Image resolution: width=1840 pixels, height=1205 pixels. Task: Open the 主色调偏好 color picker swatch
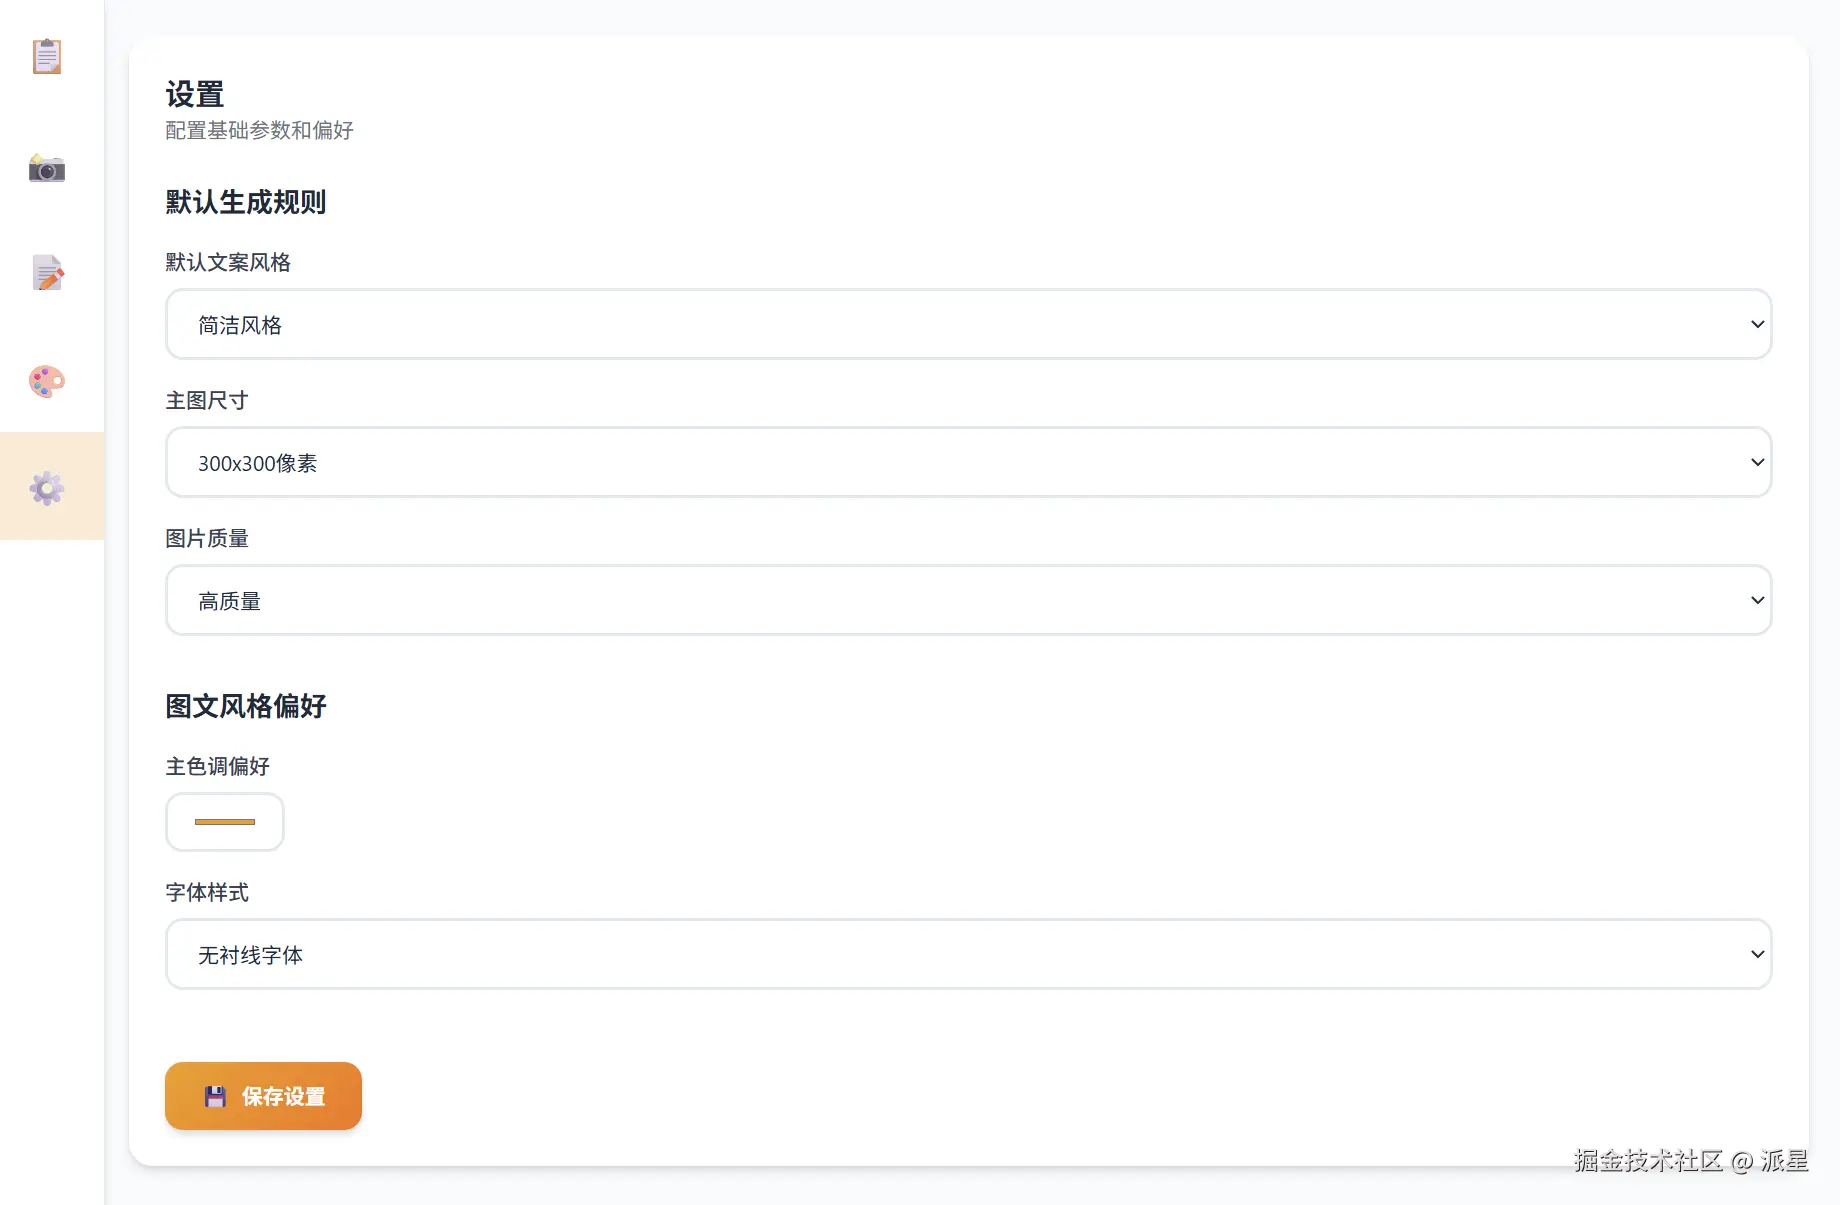[225, 822]
